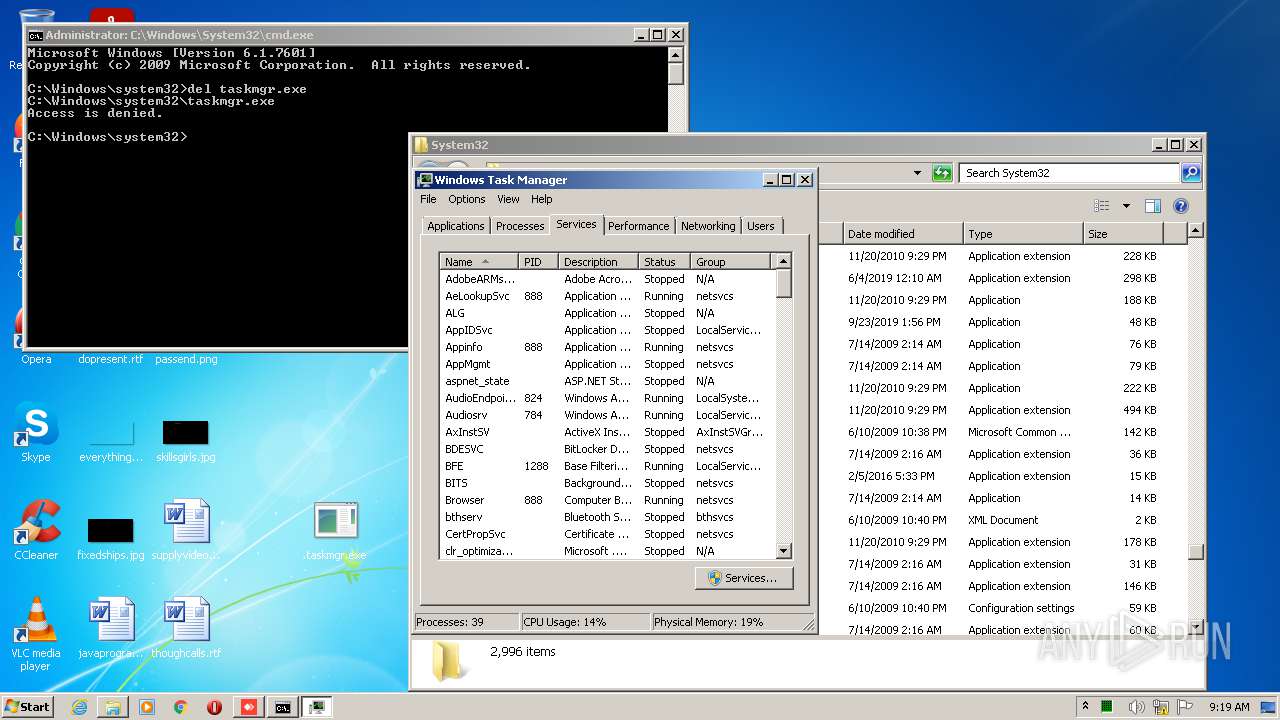
Task: Switch to the Users tab
Action: coord(760,226)
